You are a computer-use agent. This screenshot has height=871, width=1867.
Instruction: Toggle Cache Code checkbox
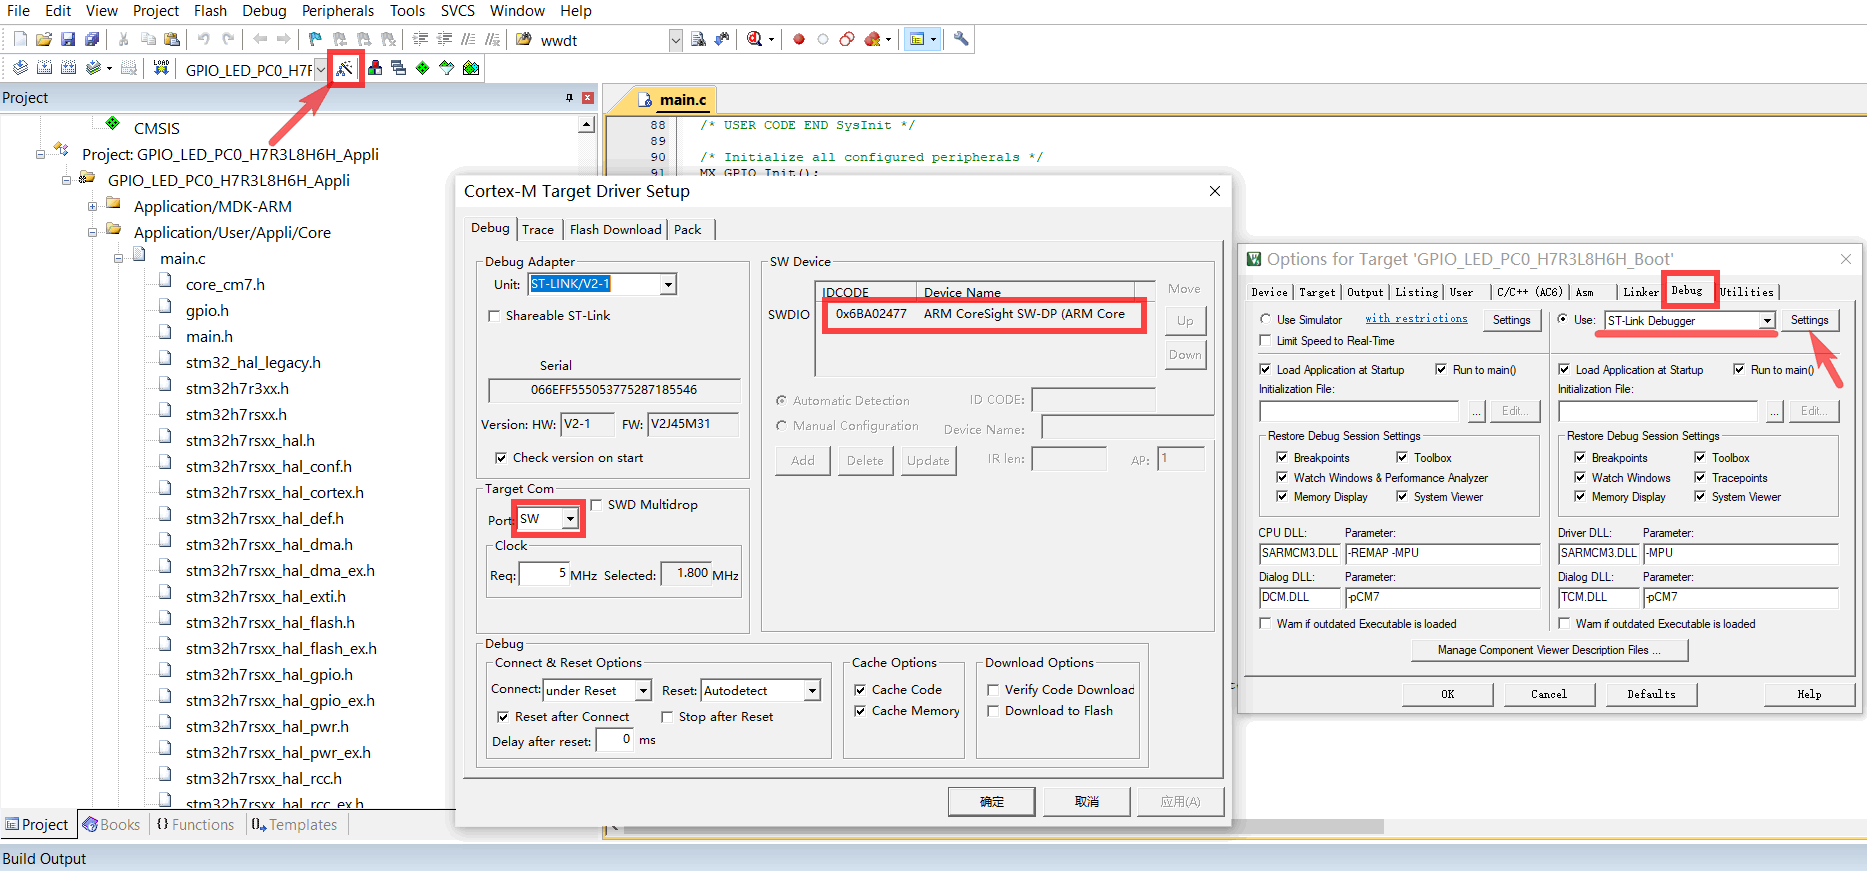click(x=860, y=690)
